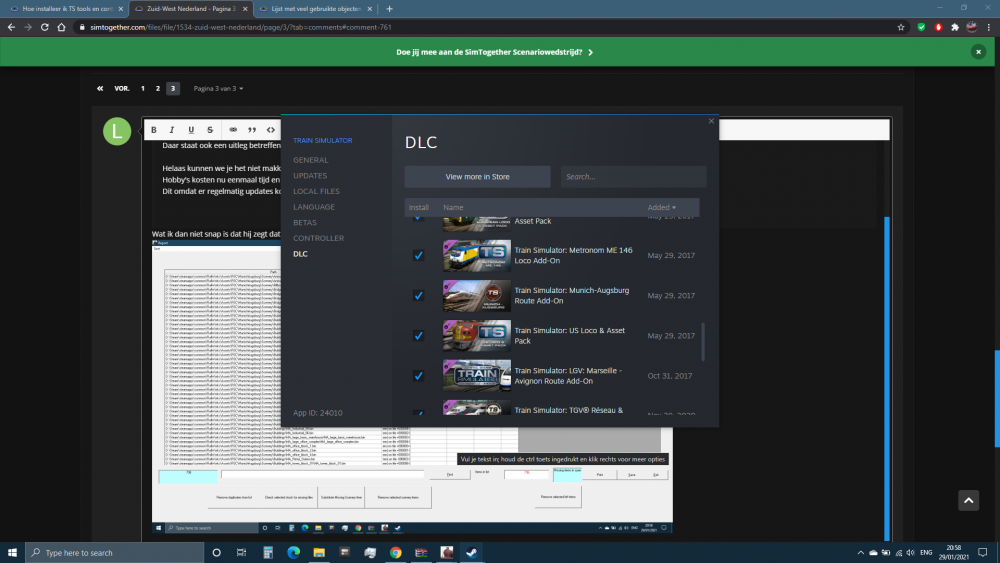
Task: Uncheck Munich-Augsburg Route Add-On install box
Action: click(418, 296)
